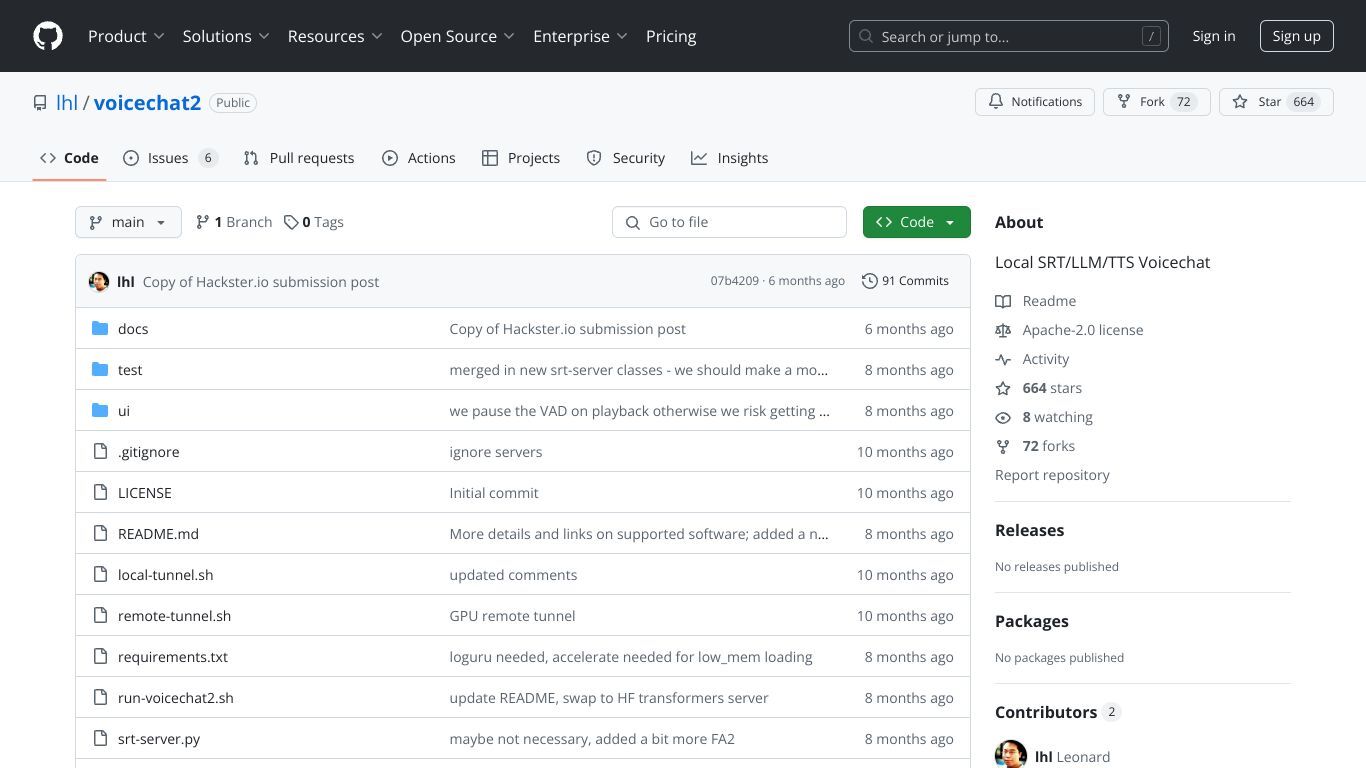Screen dimensions: 1366x768
Task: Open the Releases heading link
Action: 1029,530
